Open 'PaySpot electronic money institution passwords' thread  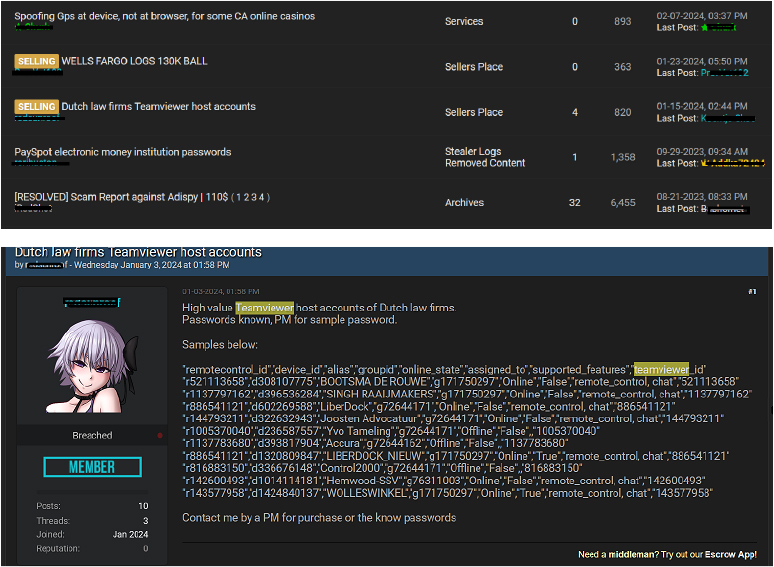click(x=122, y=152)
